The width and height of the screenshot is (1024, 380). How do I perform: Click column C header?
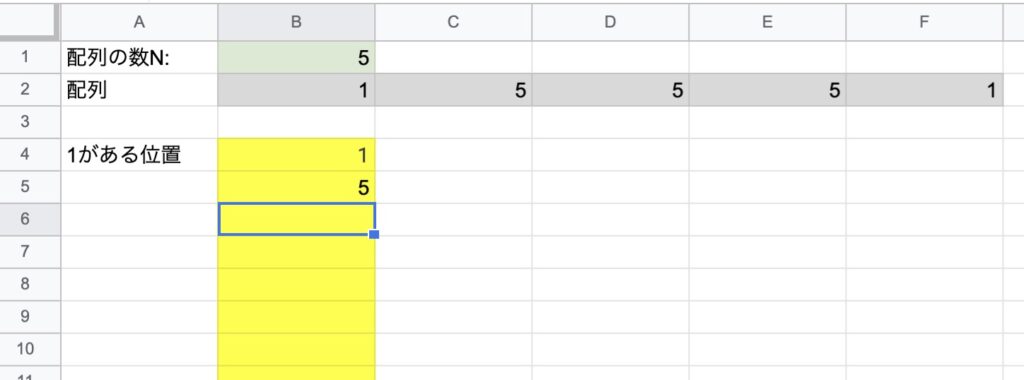(453, 22)
